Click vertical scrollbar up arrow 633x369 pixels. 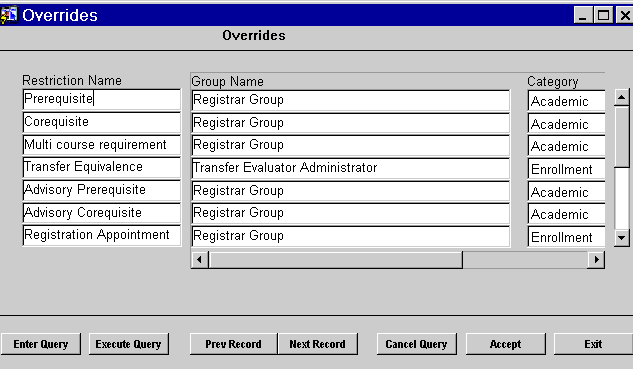(621, 97)
